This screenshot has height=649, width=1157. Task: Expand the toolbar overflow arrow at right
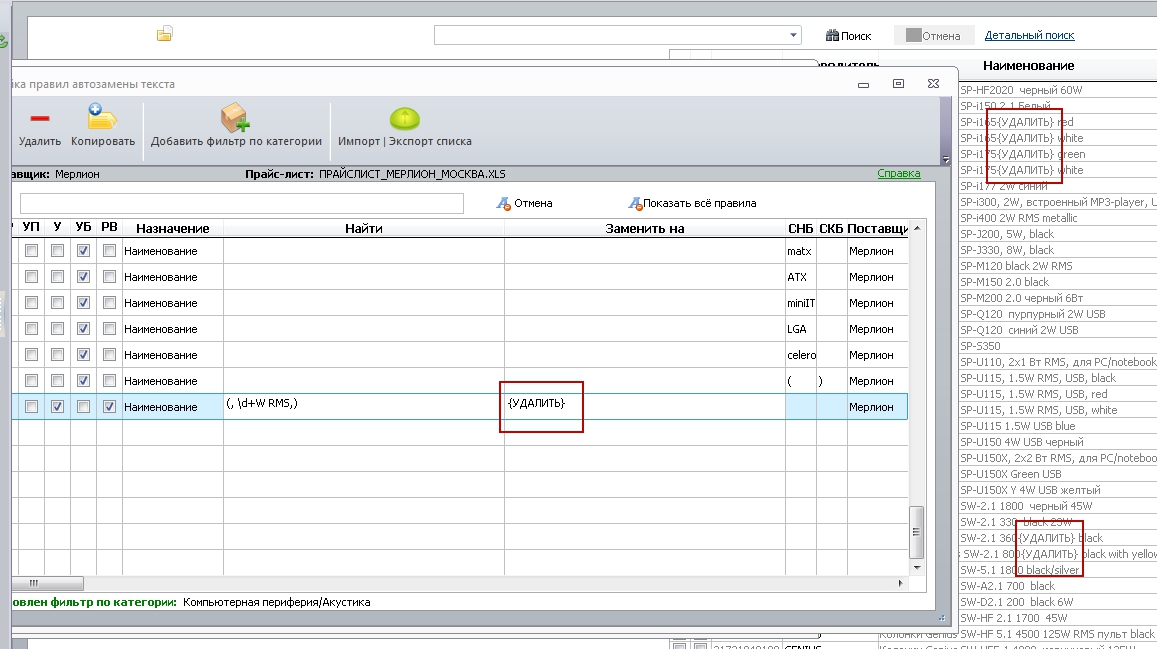[x=946, y=159]
